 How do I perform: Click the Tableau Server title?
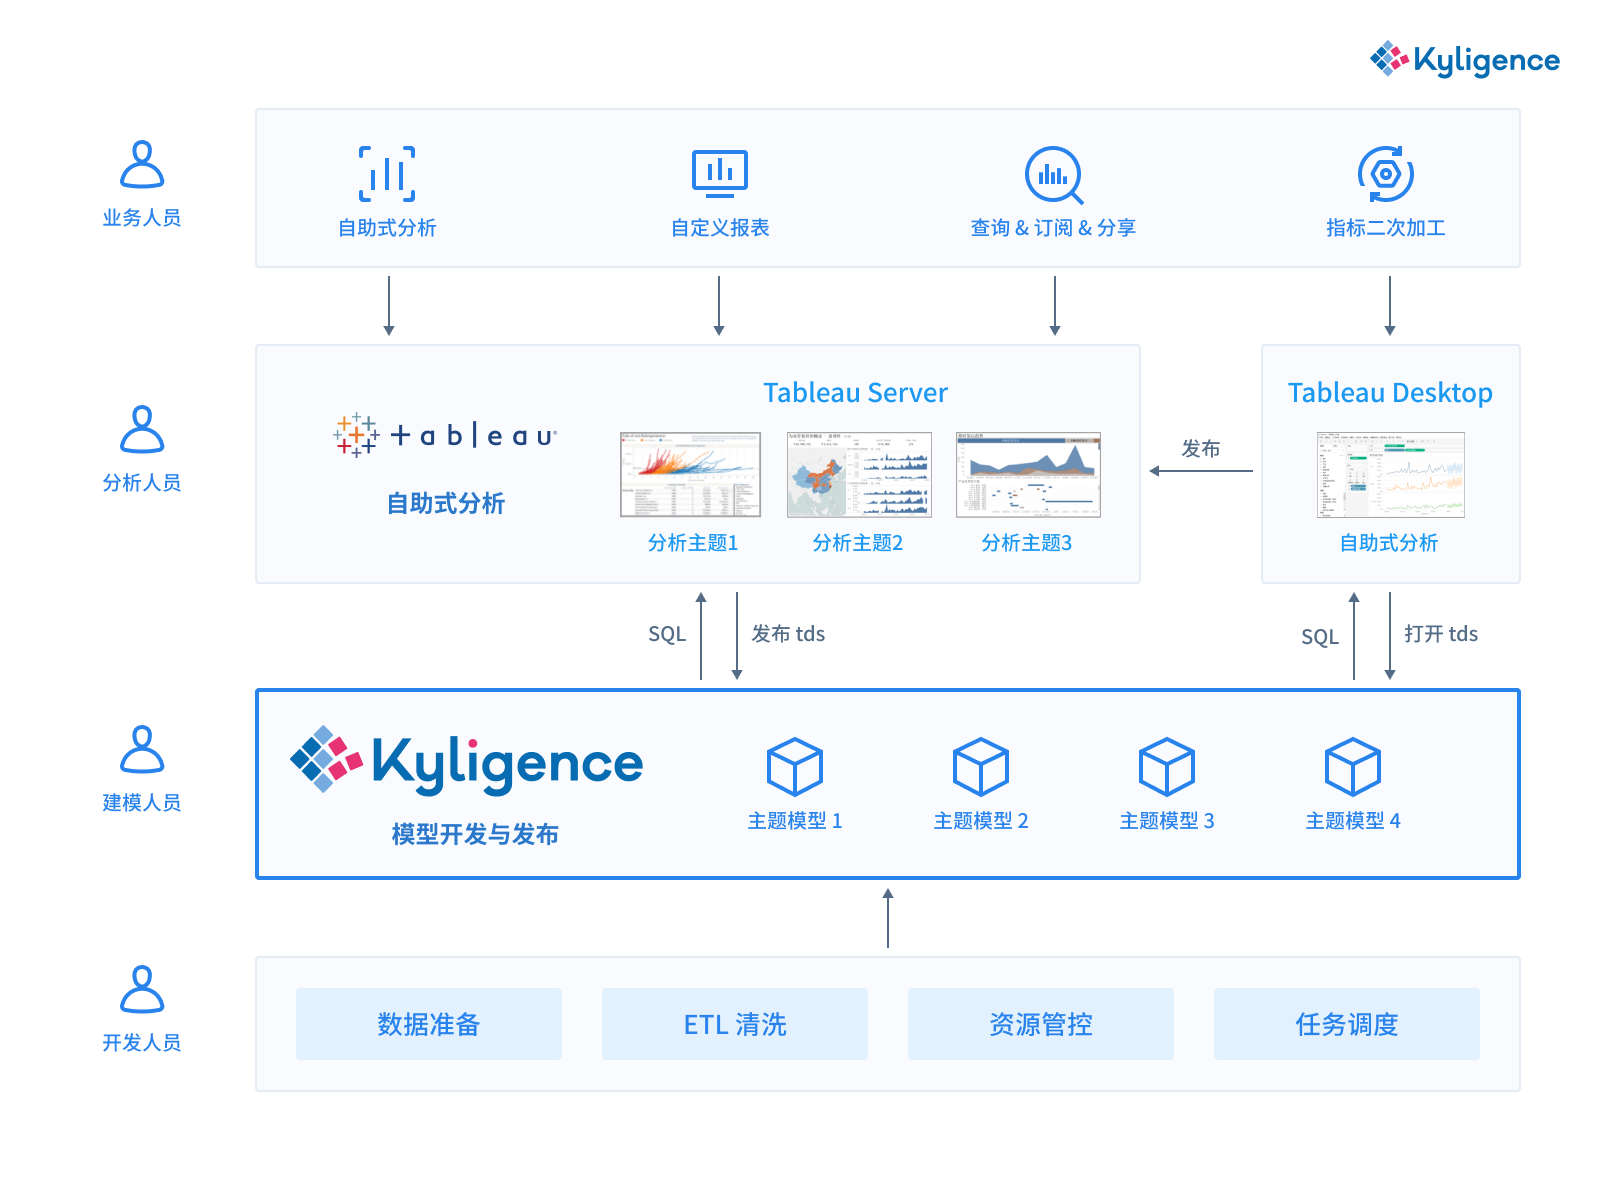(855, 393)
